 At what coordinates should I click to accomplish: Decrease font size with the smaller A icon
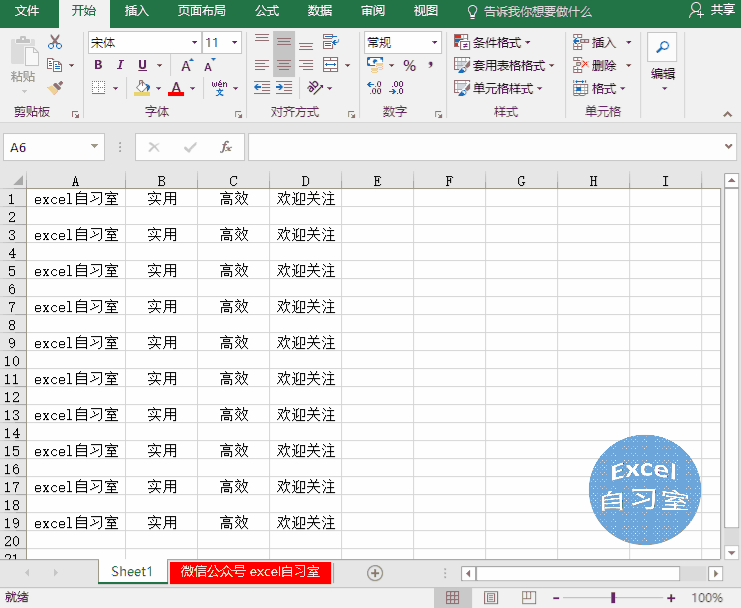pyautogui.click(x=209, y=65)
